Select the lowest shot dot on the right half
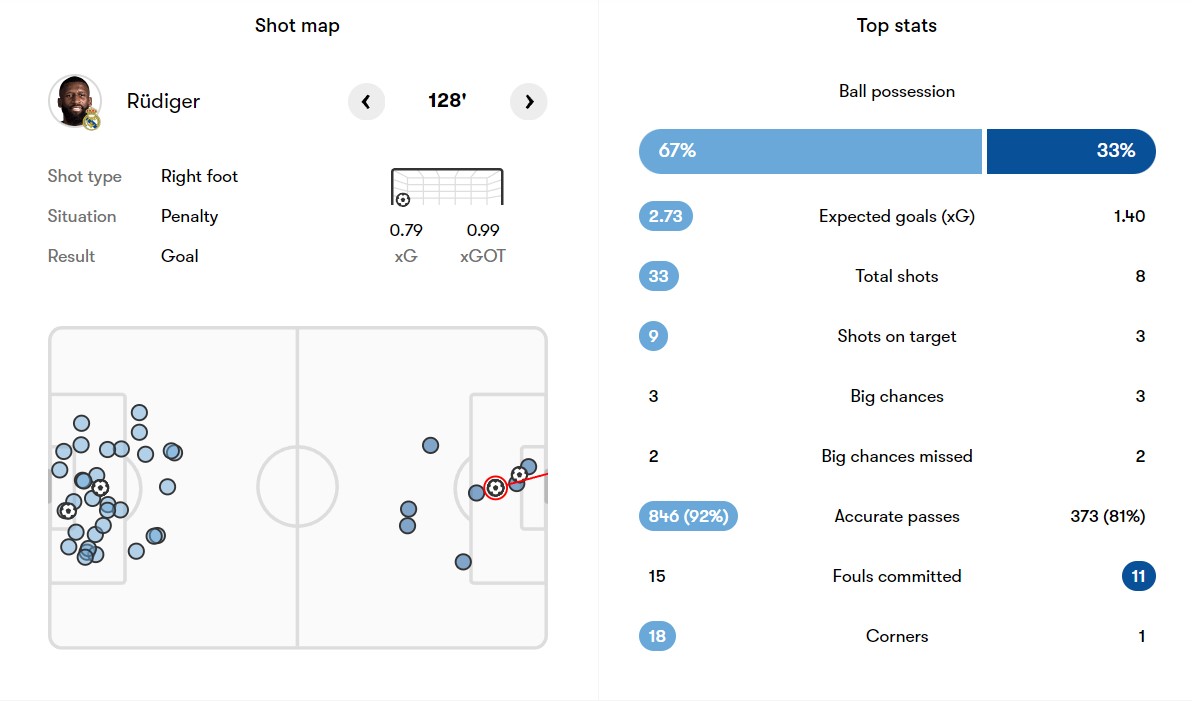The height and width of the screenshot is (702, 1192). coord(463,562)
